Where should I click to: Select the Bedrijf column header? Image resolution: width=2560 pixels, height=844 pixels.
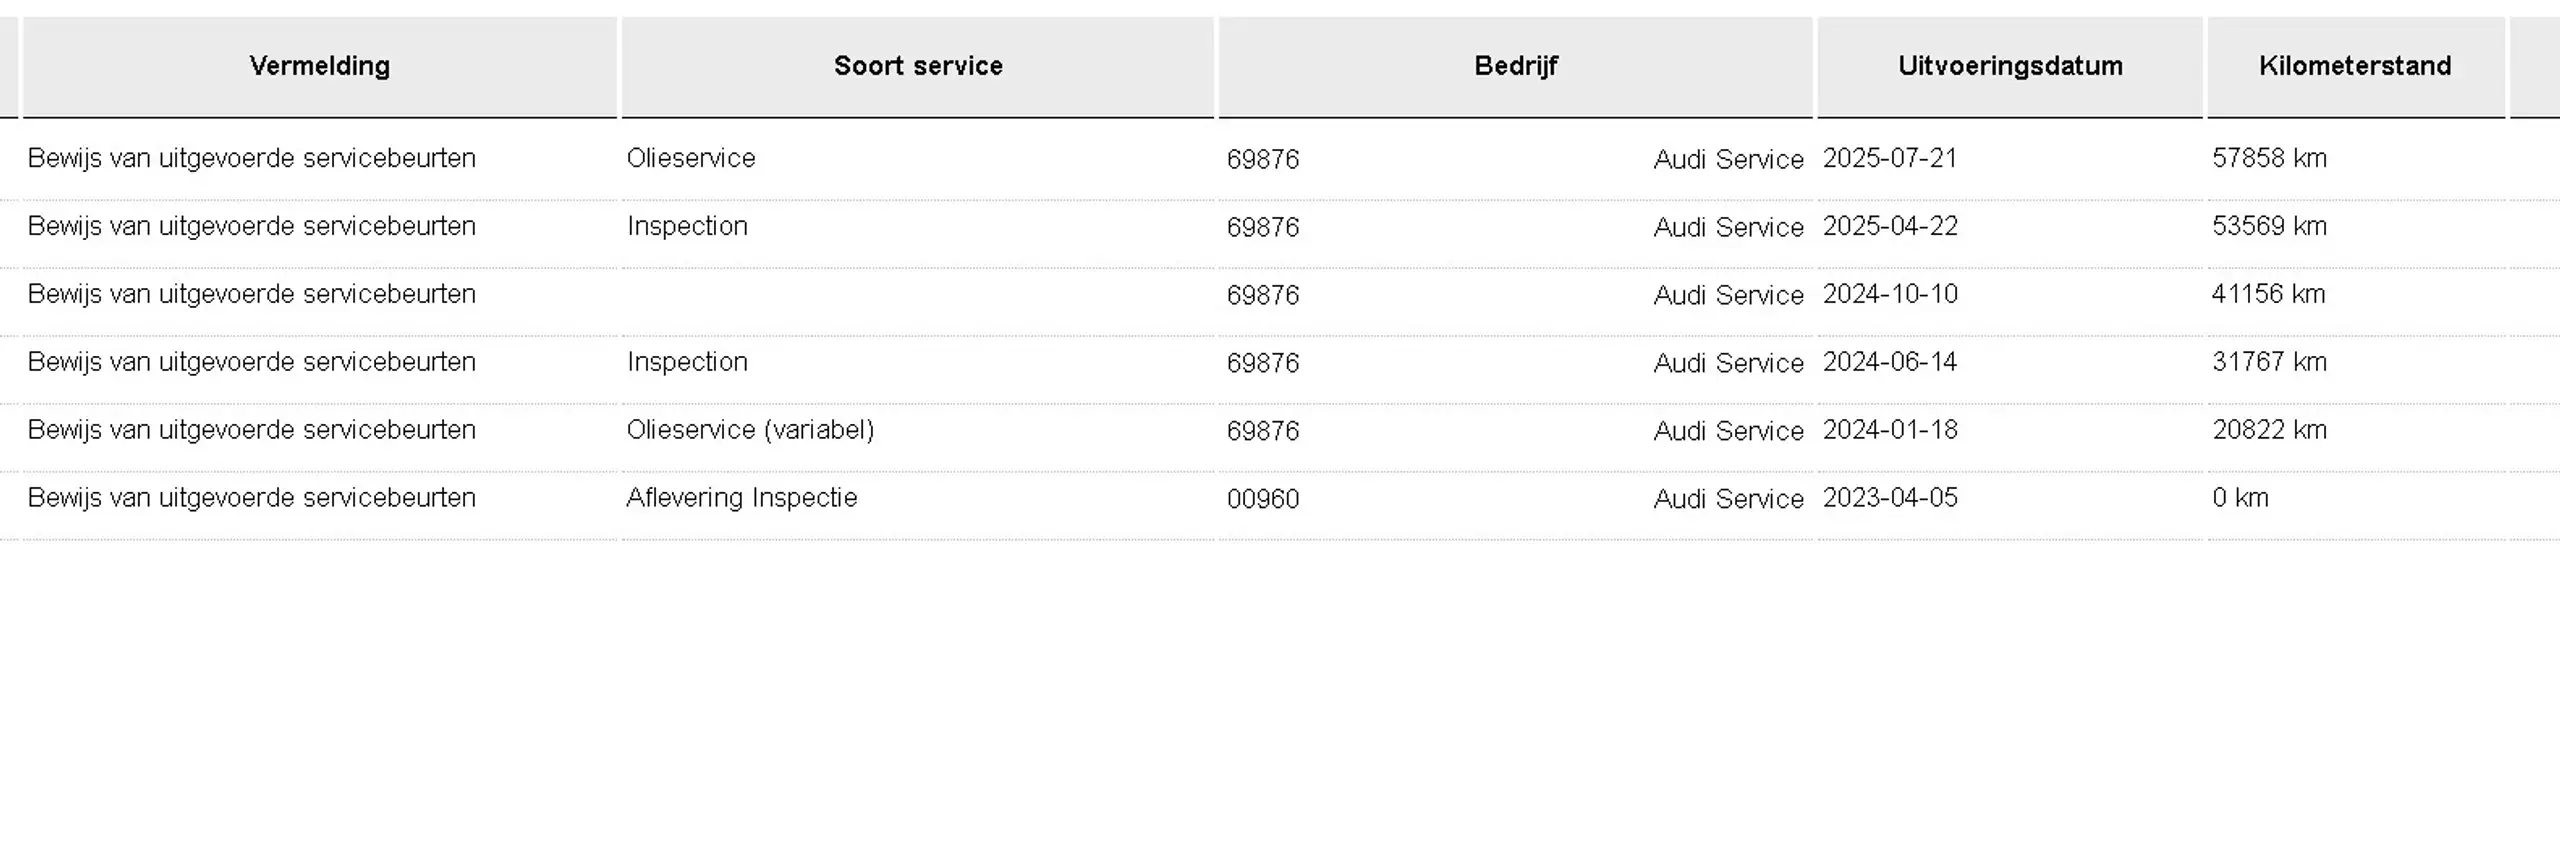pyautogui.click(x=1515, y=66)
